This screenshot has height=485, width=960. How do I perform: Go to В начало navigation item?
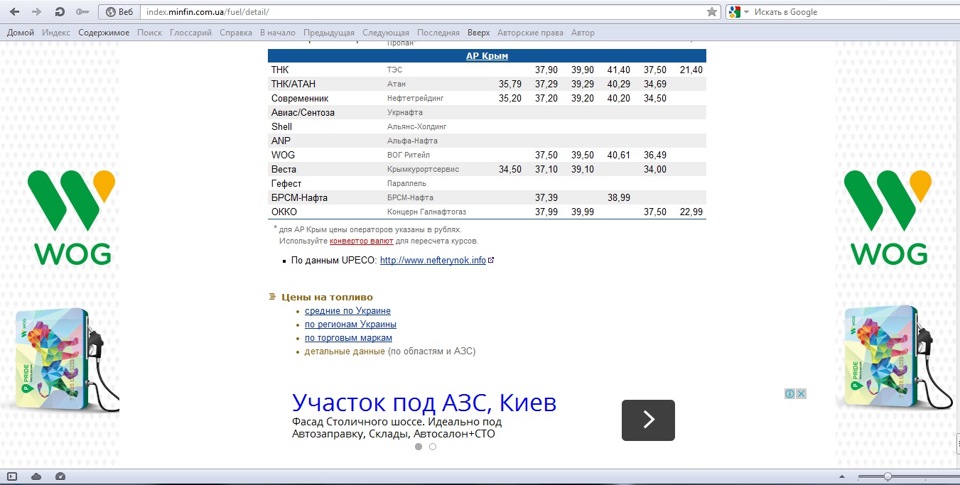coord(277,33)
